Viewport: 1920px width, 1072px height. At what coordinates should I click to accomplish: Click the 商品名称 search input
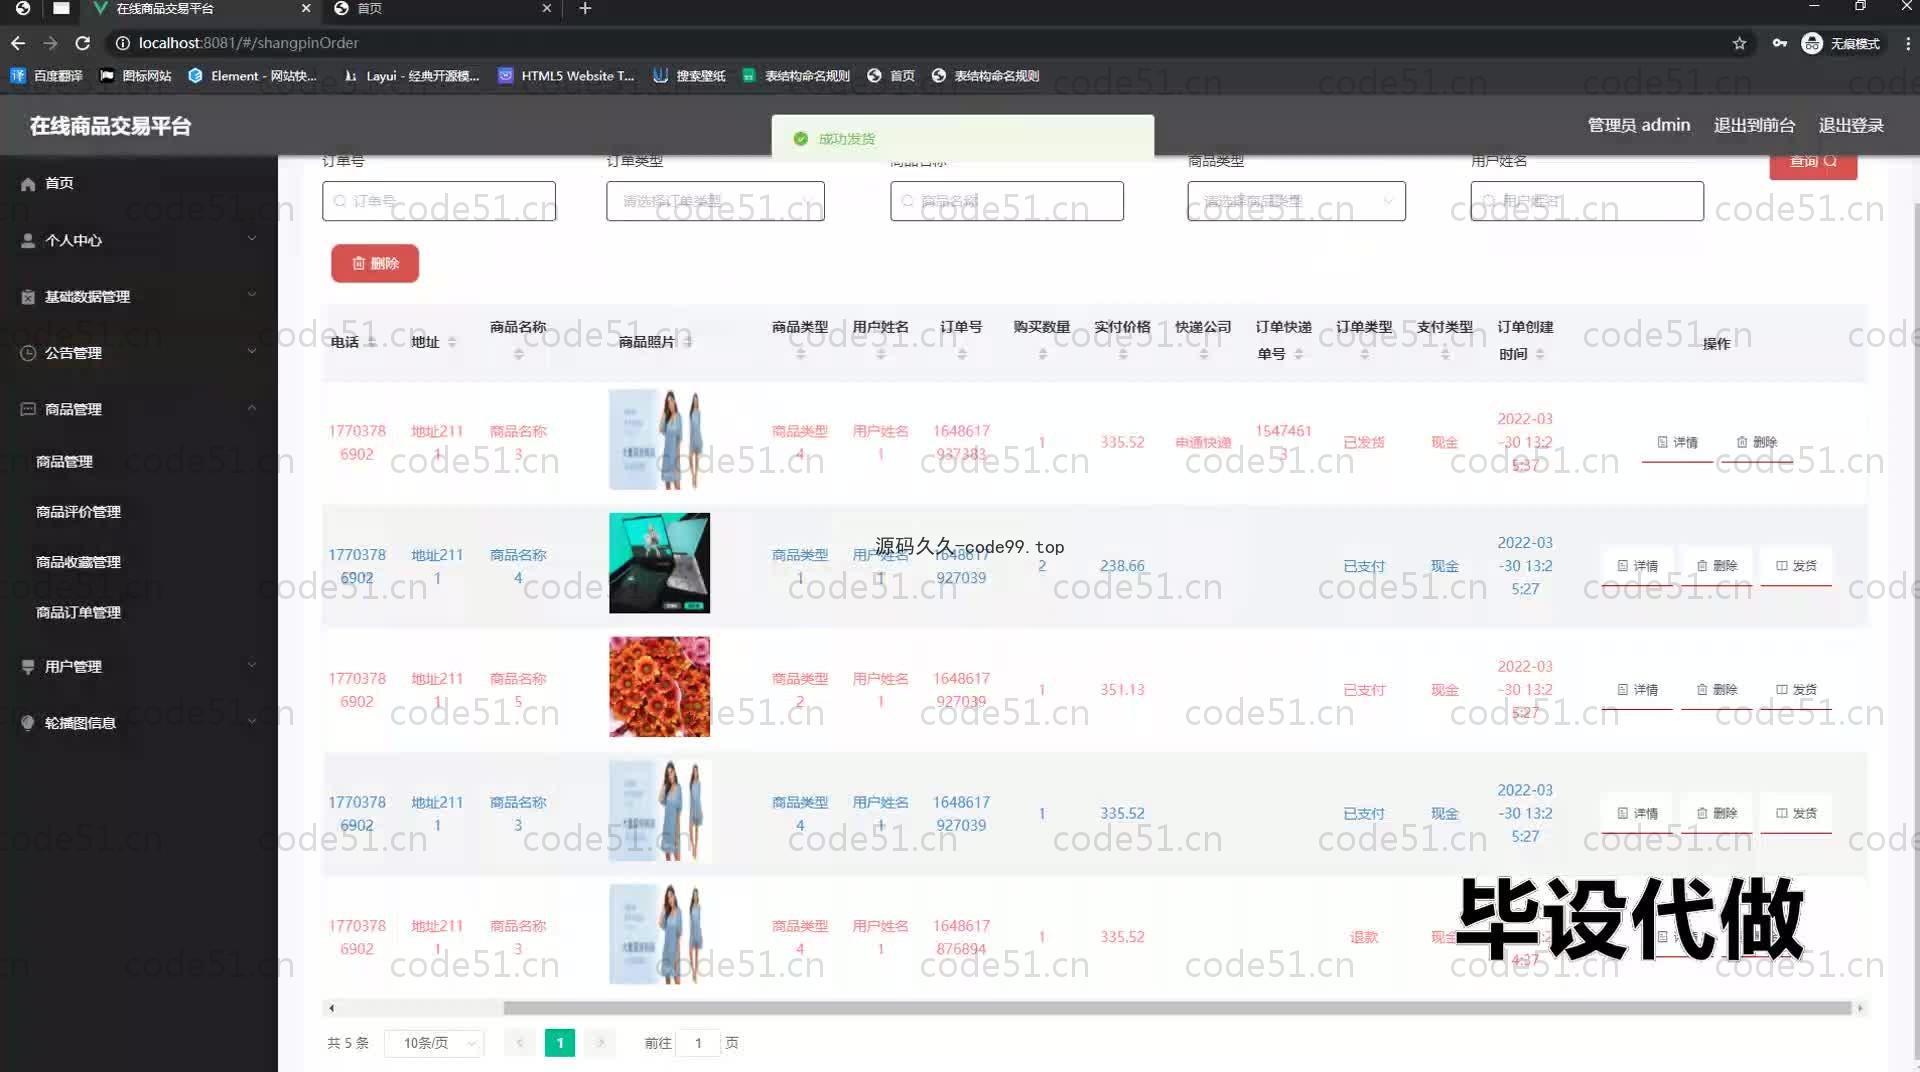click(1007, 201)
